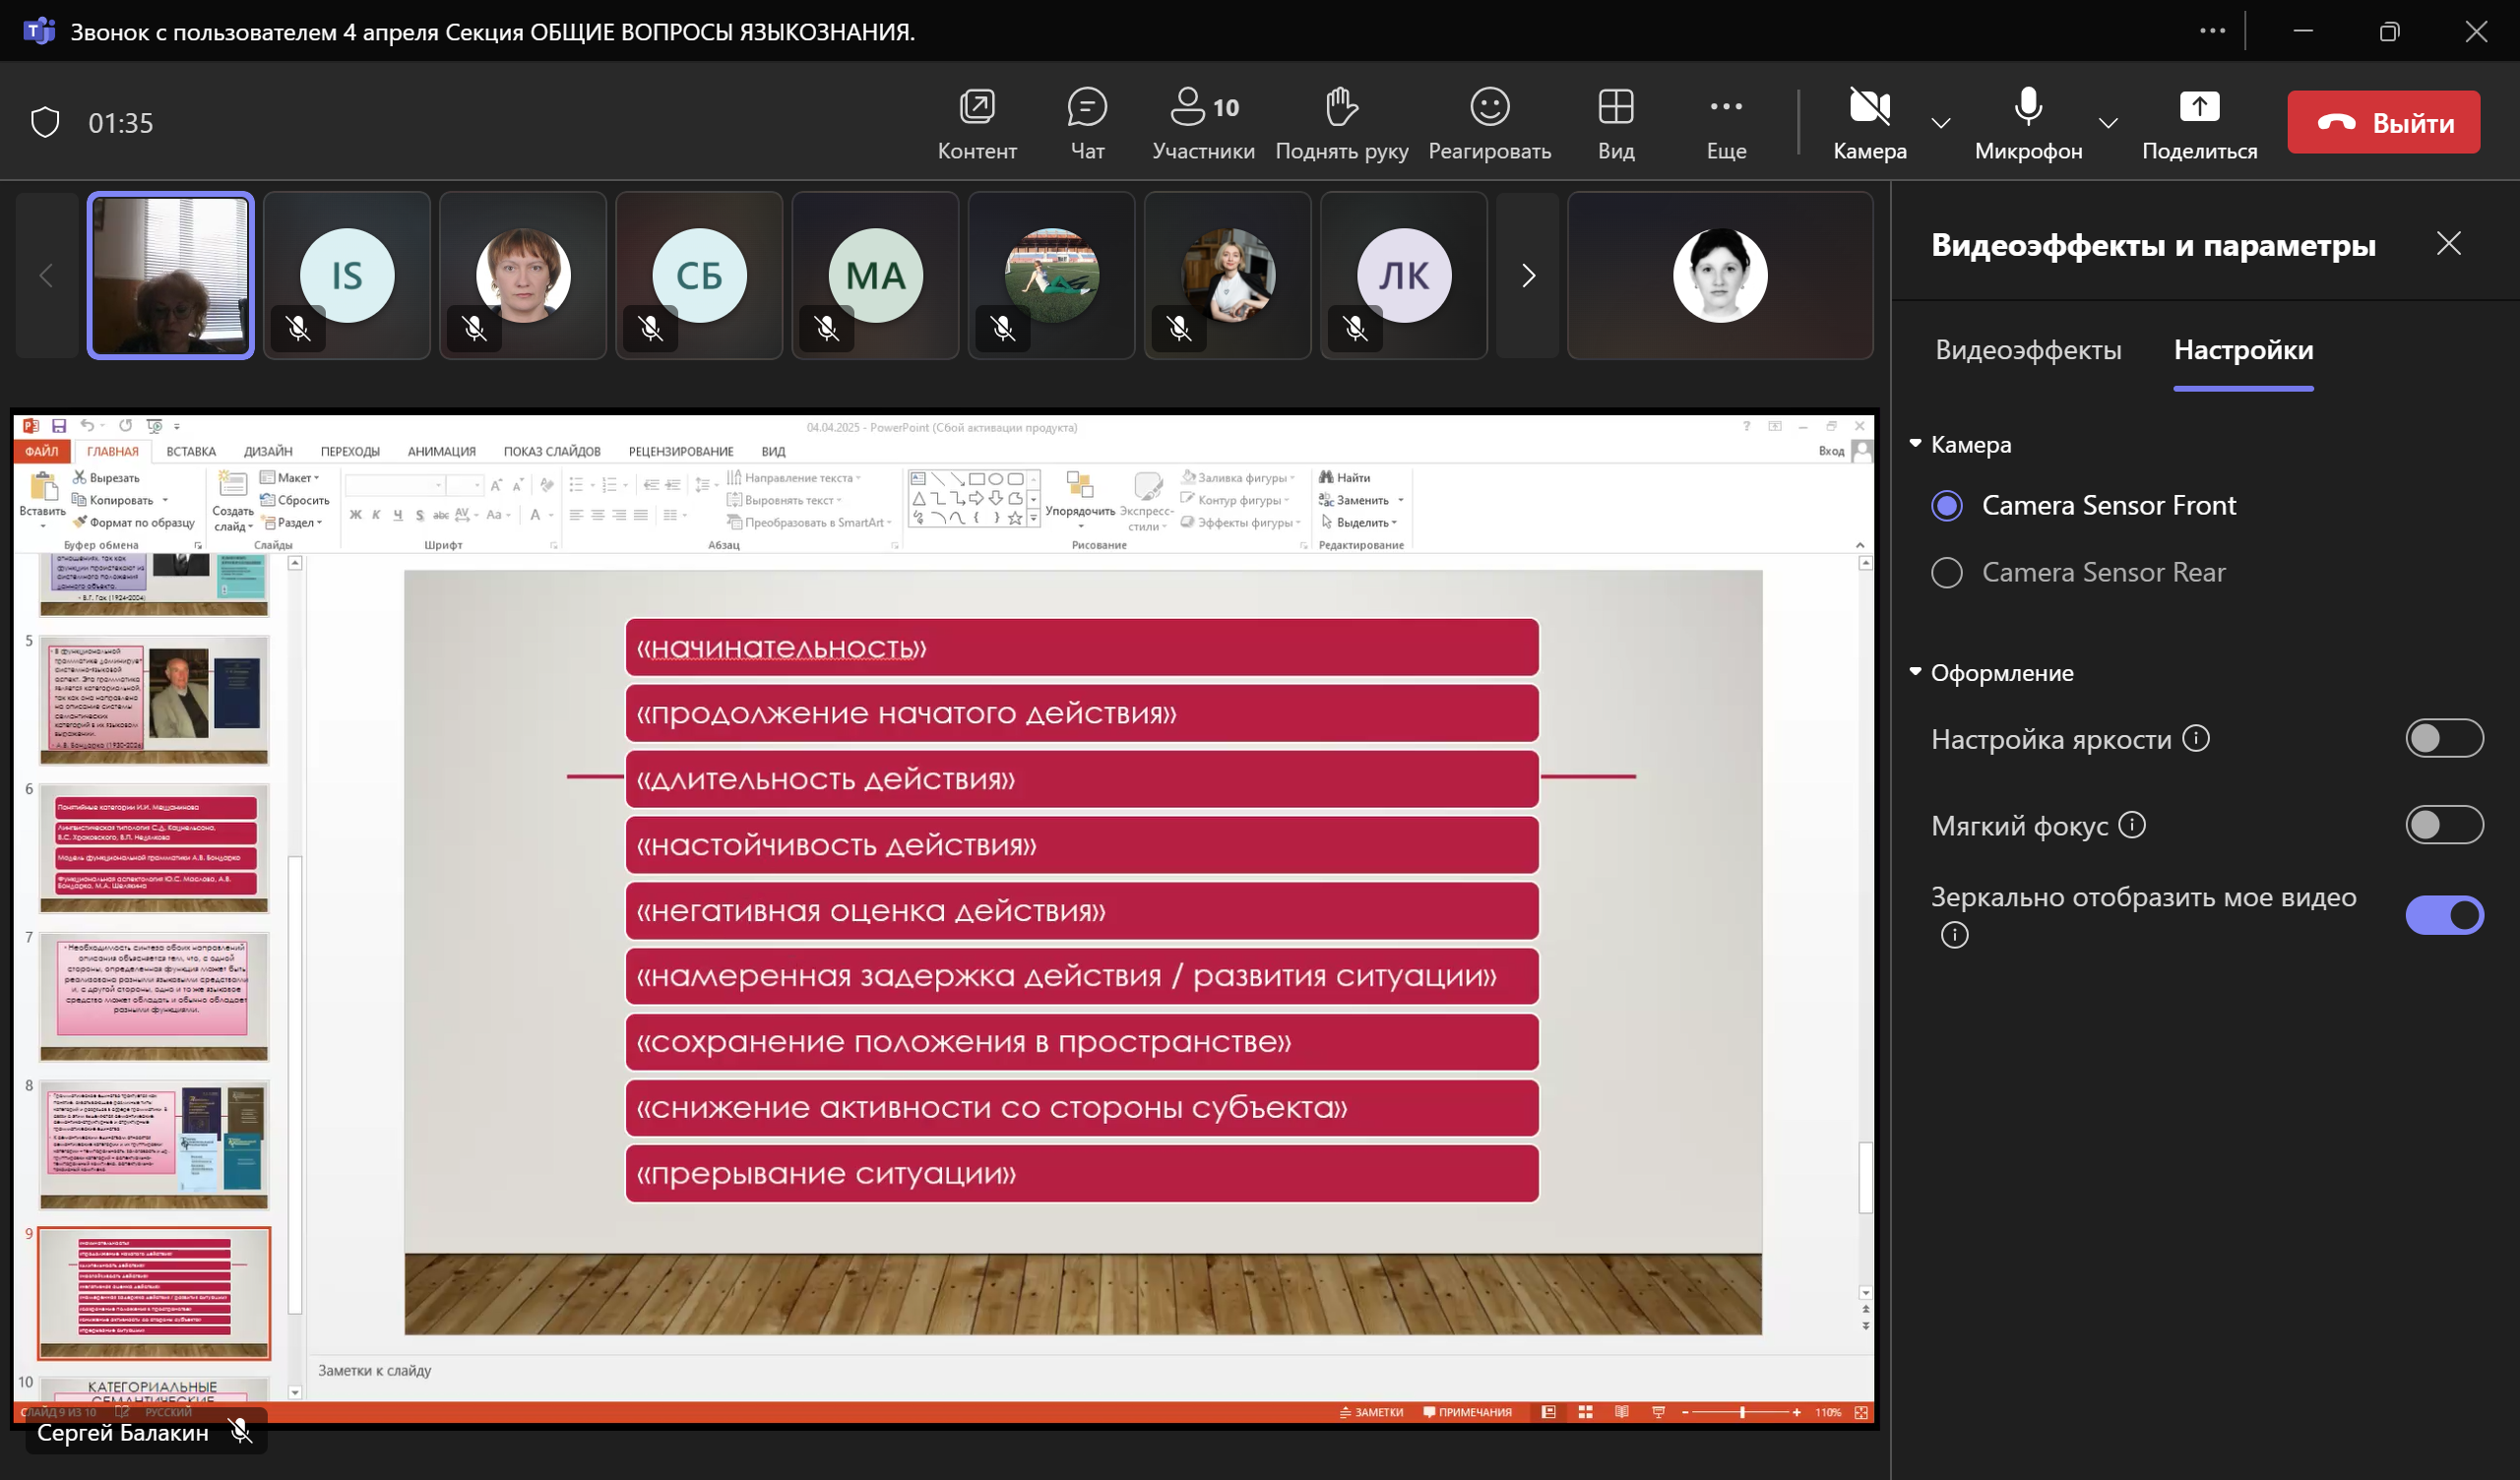Open the ВСТАВКА ribbon tab
Screen dimensions: 2520x1480
[191, 452]
